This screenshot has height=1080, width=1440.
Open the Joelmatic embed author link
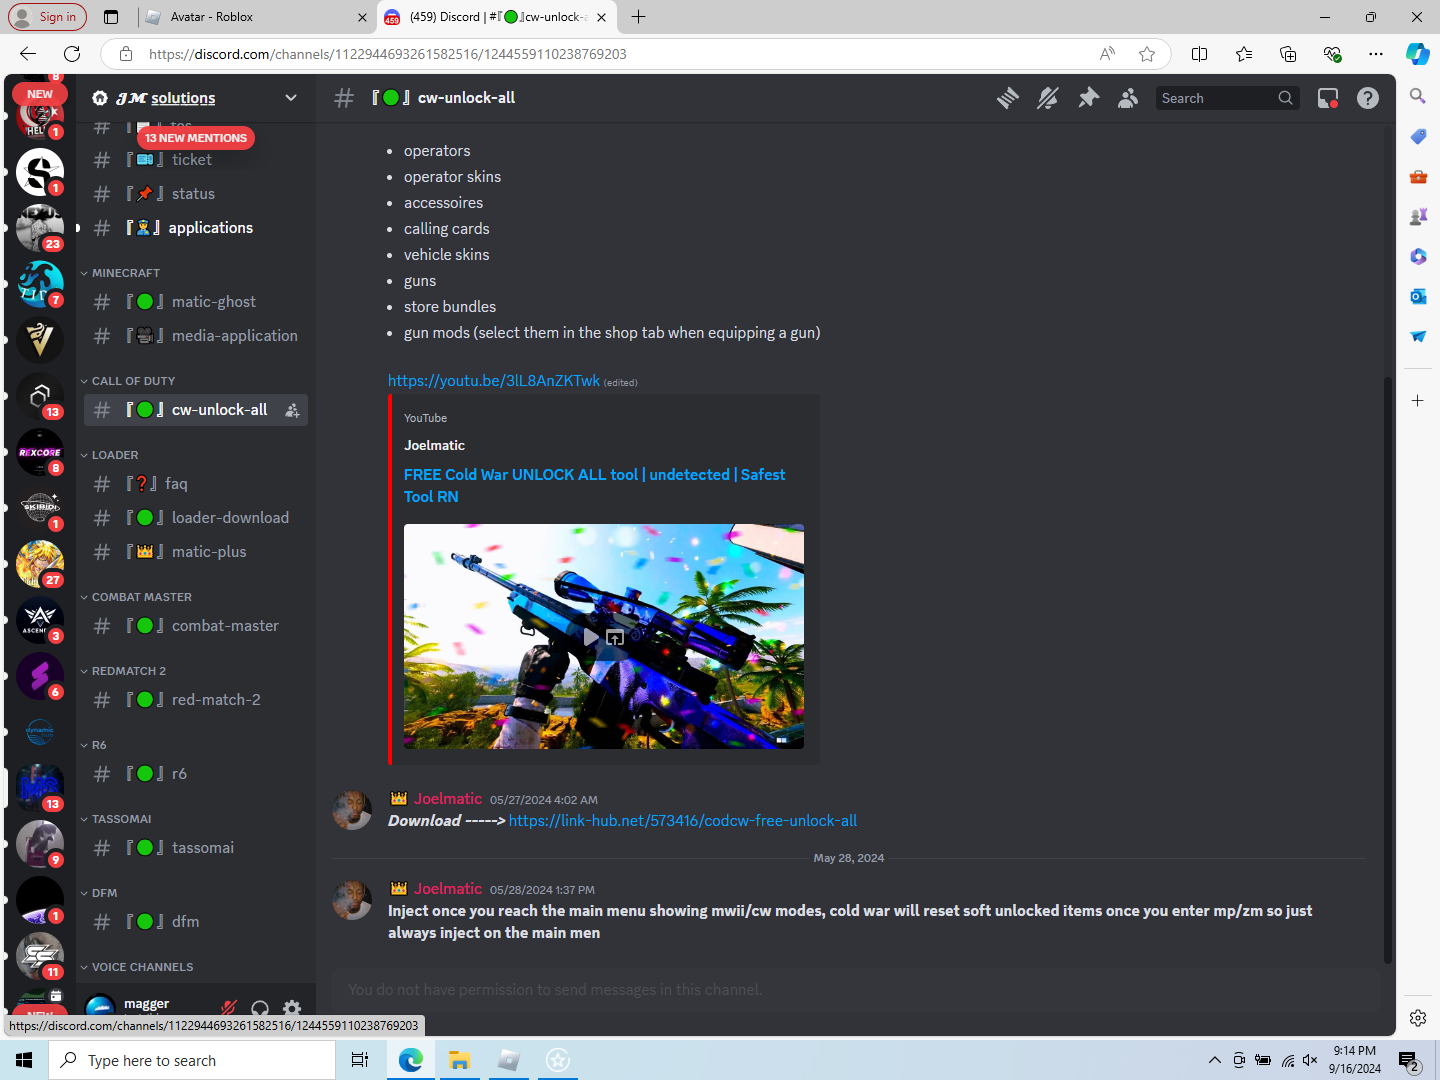(x=434, y=445)
